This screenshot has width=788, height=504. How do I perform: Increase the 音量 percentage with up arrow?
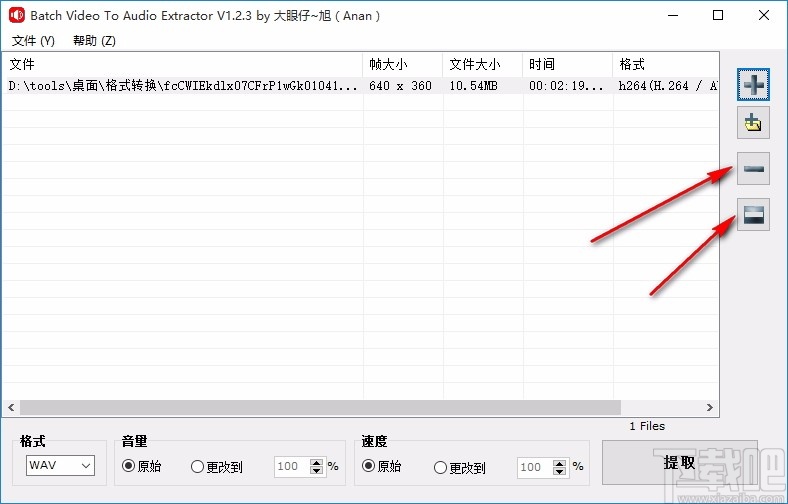316,462
